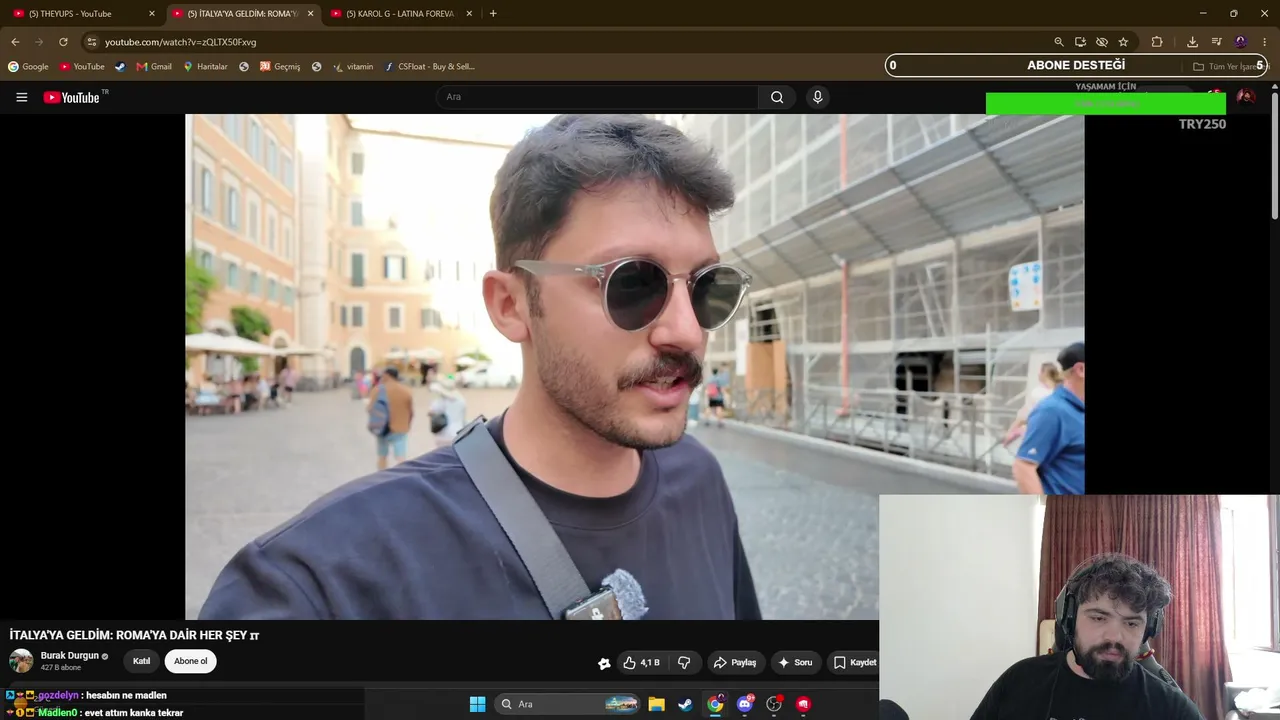The height and width of the screenshot is (720, 1280).
Task: Open site information icon in address bar
Action: (92, 42)
